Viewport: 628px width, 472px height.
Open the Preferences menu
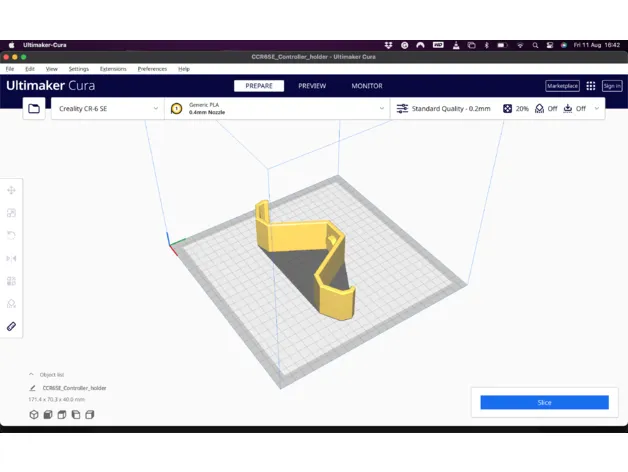pyautogui.click(x=152, y=69)
